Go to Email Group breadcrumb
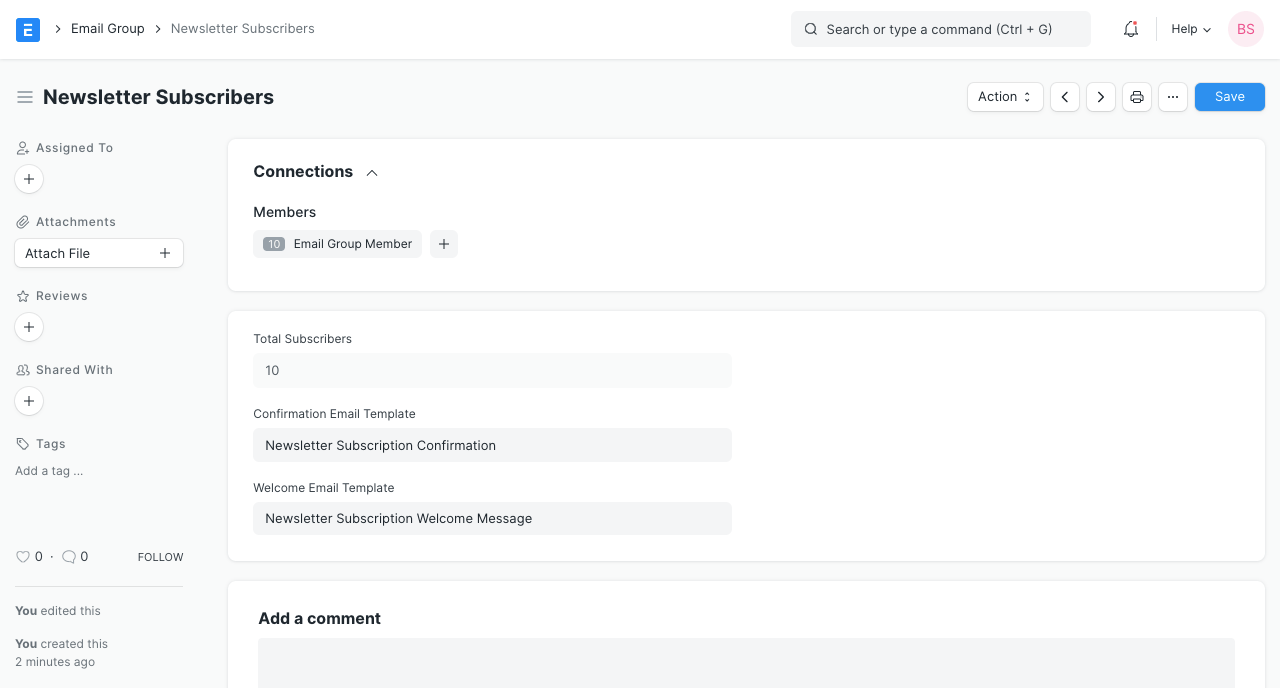The image size is (1280, 688). pyautogui.click(x=107, y=28)
